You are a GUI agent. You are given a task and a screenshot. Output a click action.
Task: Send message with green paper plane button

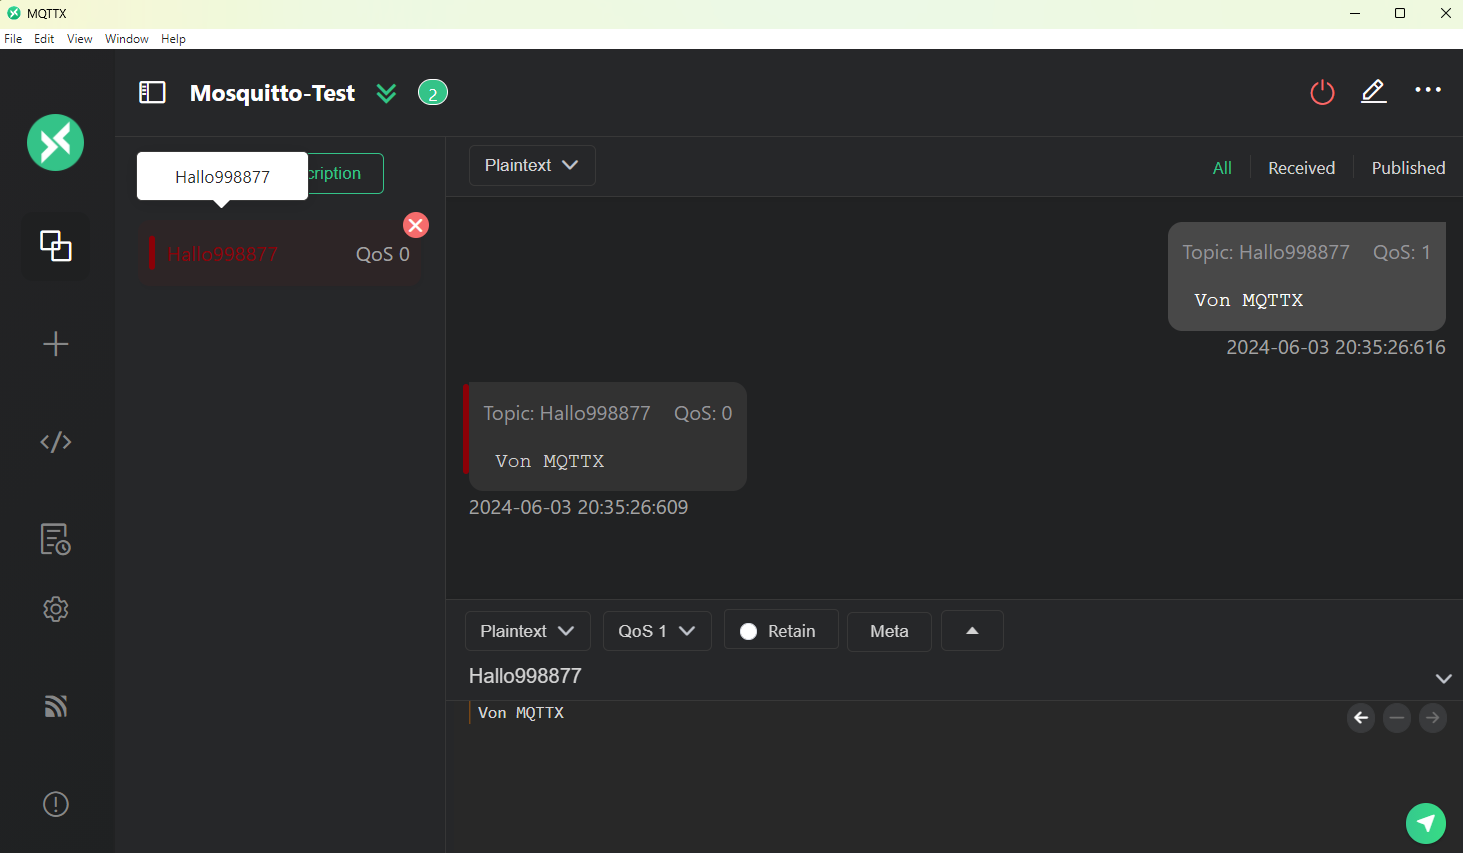pos(1425,823)
